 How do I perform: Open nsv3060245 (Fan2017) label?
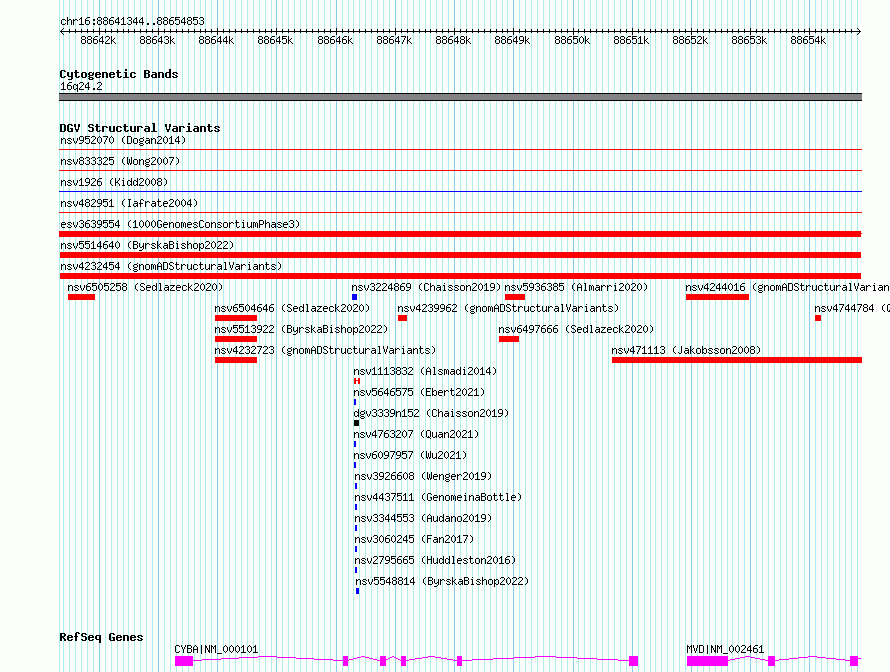[x=414, y=539]
